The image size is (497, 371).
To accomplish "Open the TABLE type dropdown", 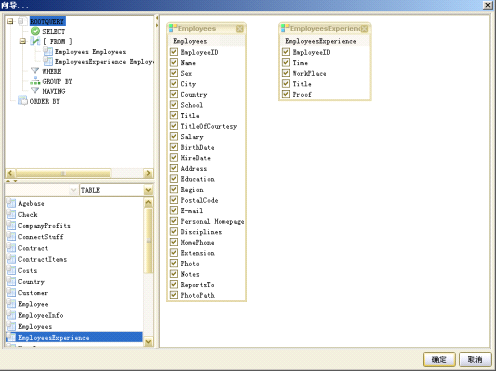I will tap(148, 190).
